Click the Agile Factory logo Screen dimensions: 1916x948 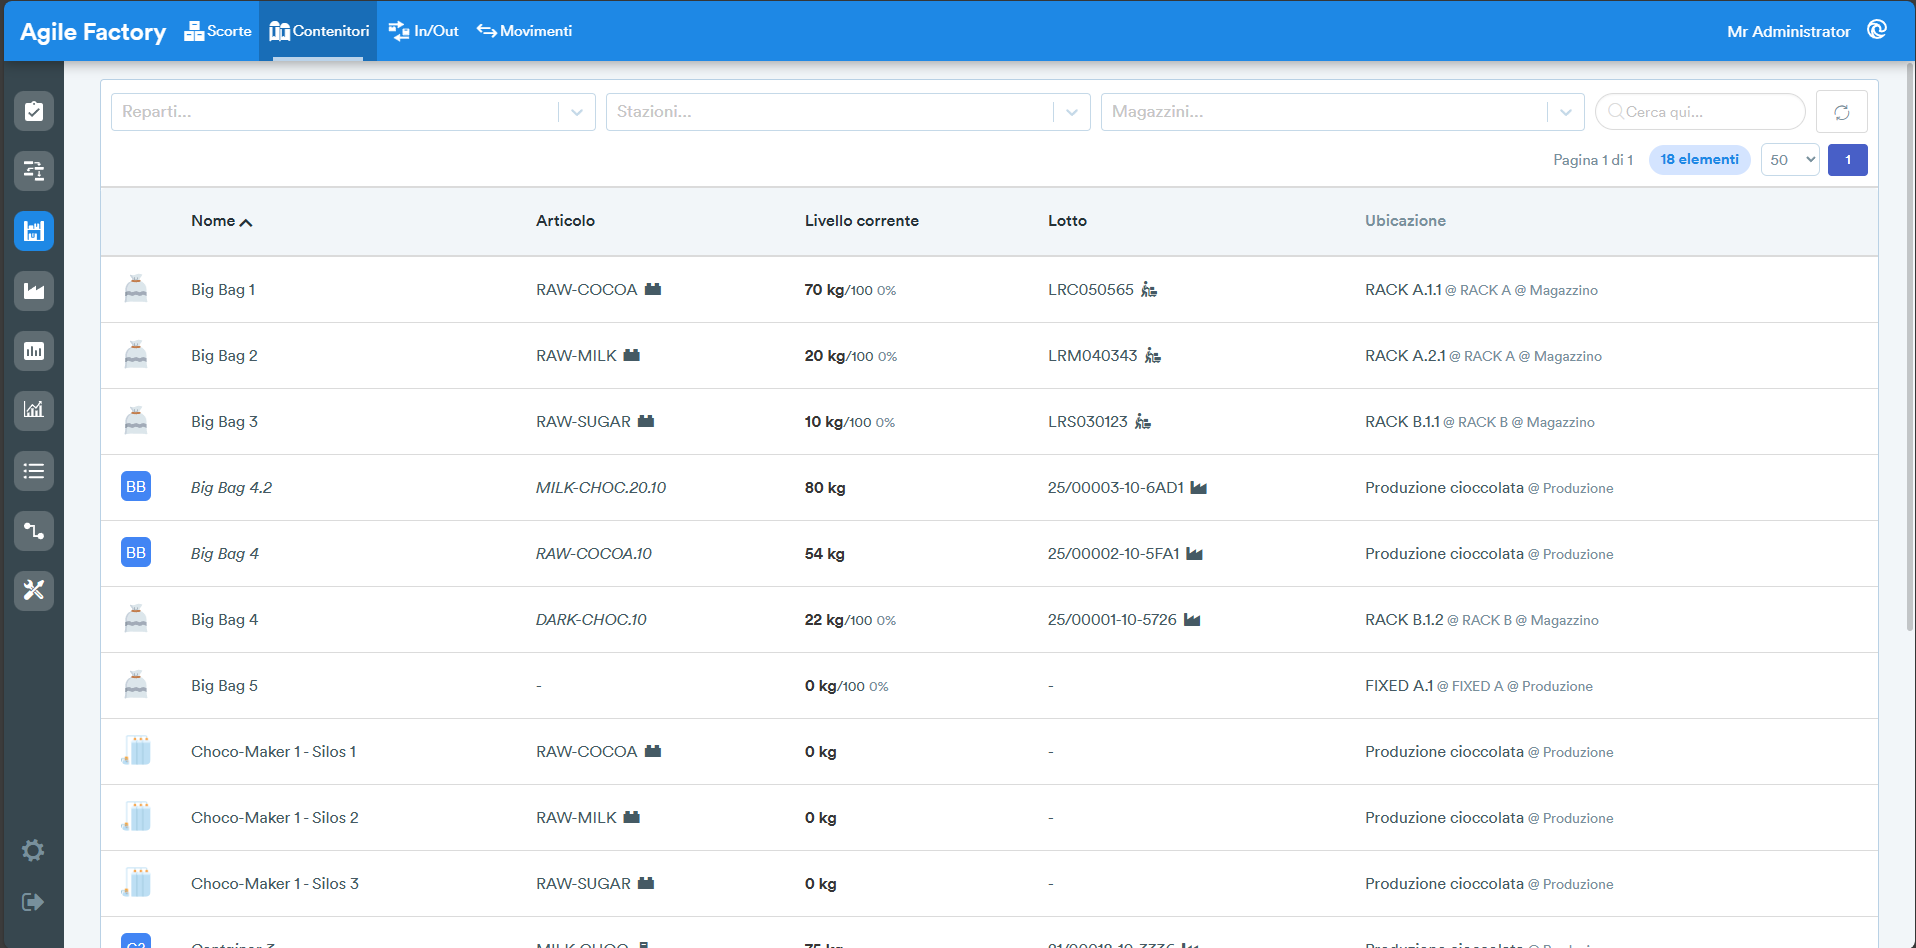[x=93, y=32]
